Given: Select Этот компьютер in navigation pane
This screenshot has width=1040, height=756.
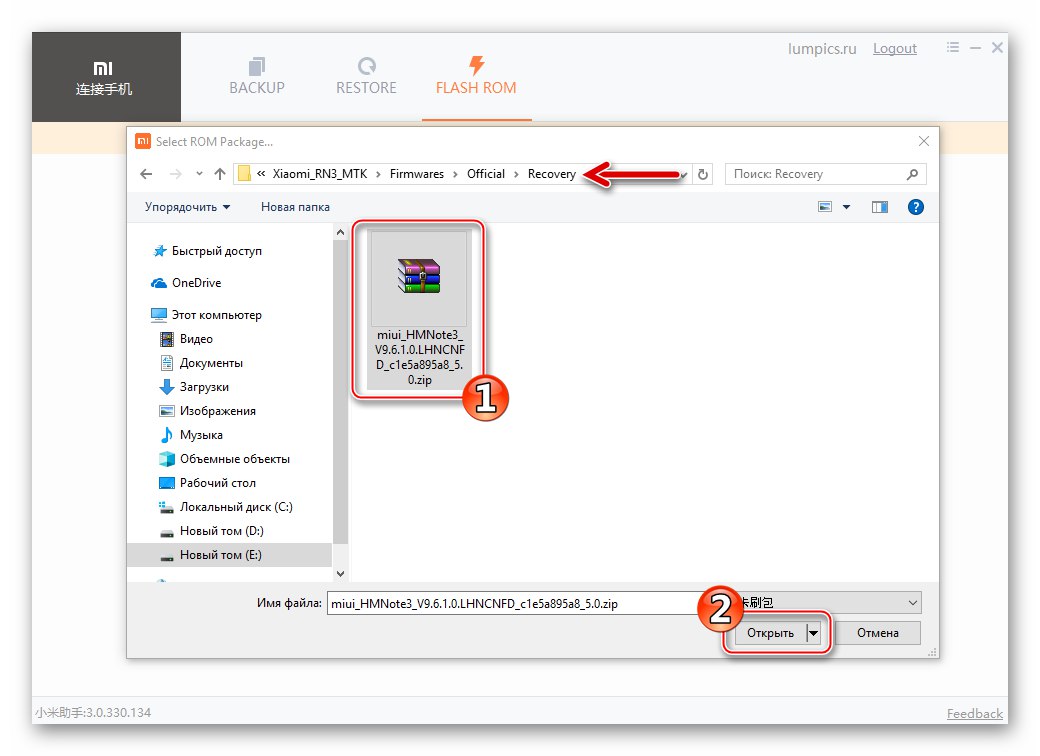Looking at the screenshot, I should coord(216,314).
